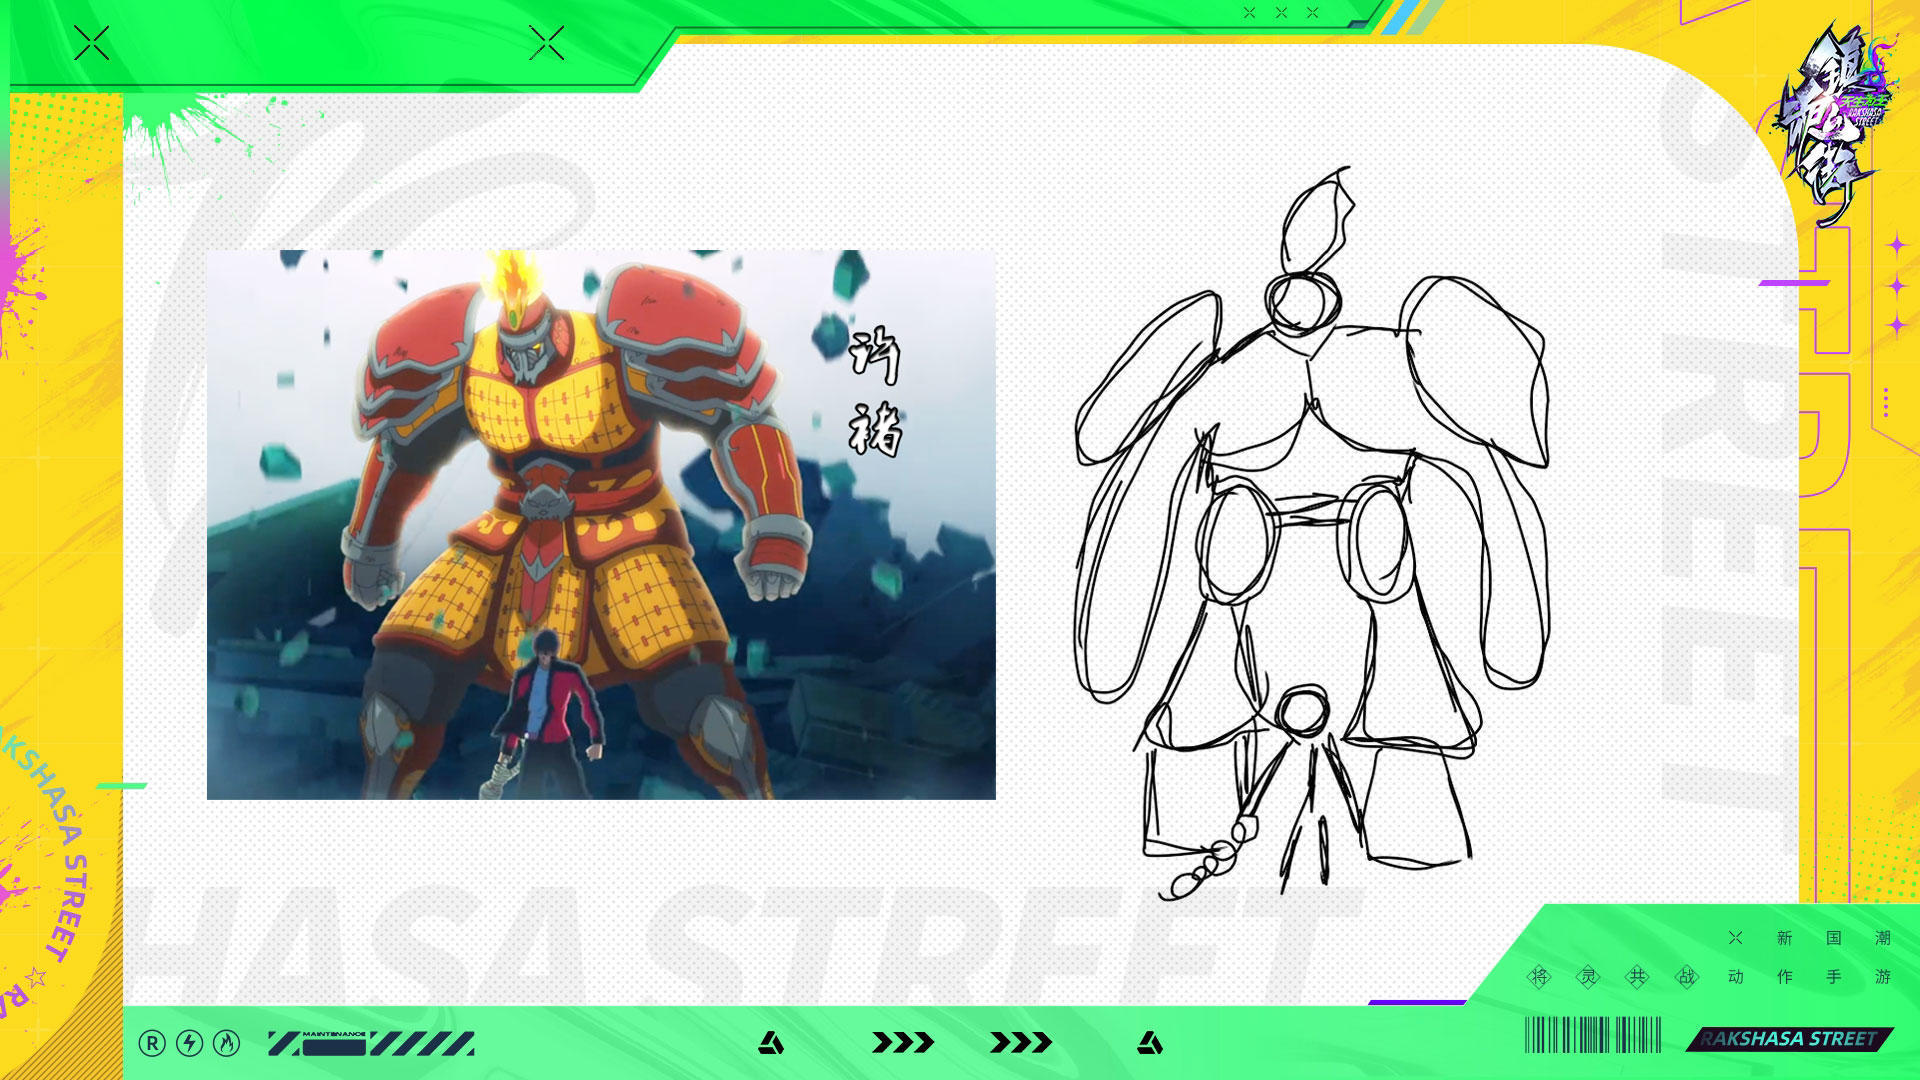Open the armored giant reference image
This screenshot has width=1920, height=1080.
click(x=601, y=524)
